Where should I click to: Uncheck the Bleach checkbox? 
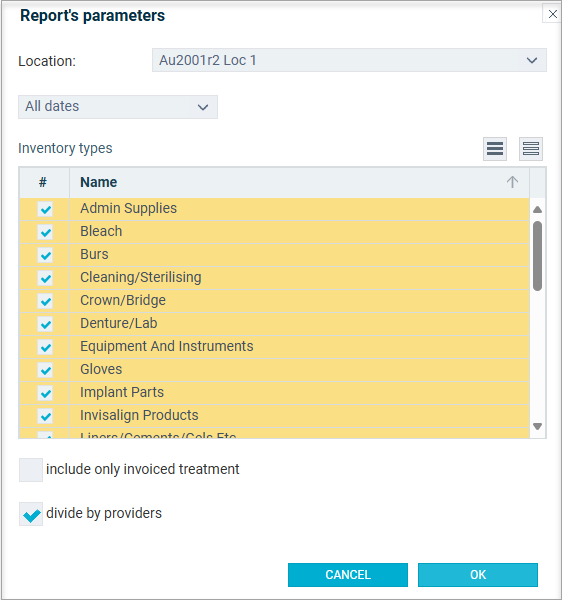45,232
